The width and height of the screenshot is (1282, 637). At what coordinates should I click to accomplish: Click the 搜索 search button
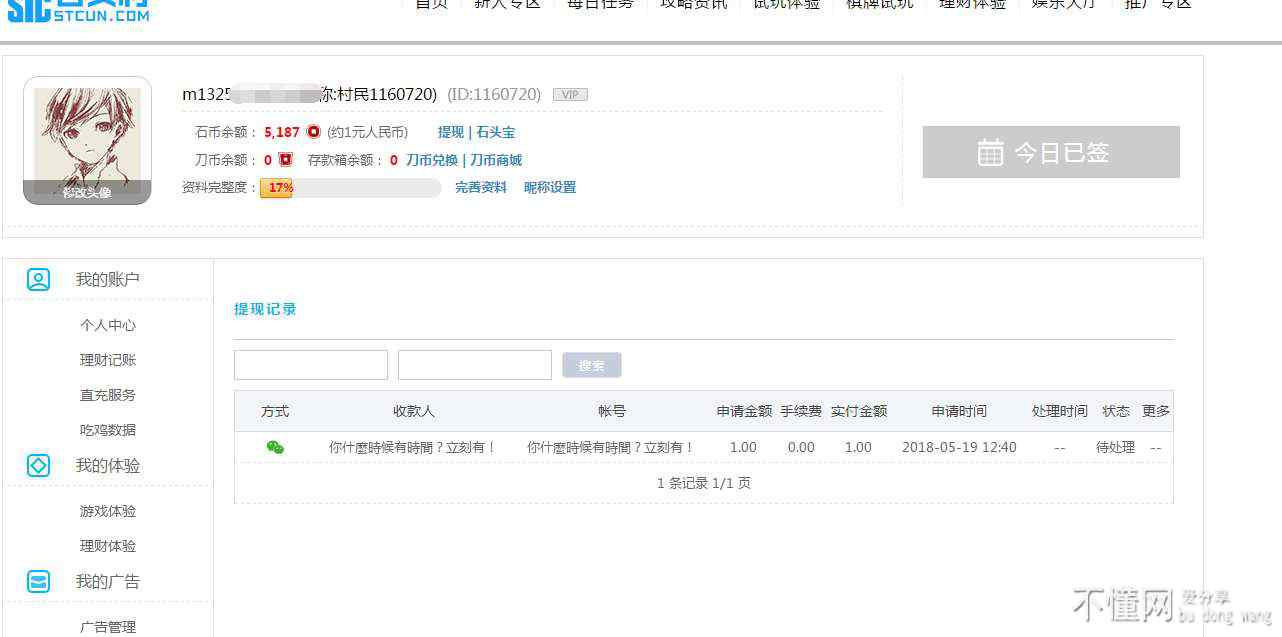pos(592,365)
